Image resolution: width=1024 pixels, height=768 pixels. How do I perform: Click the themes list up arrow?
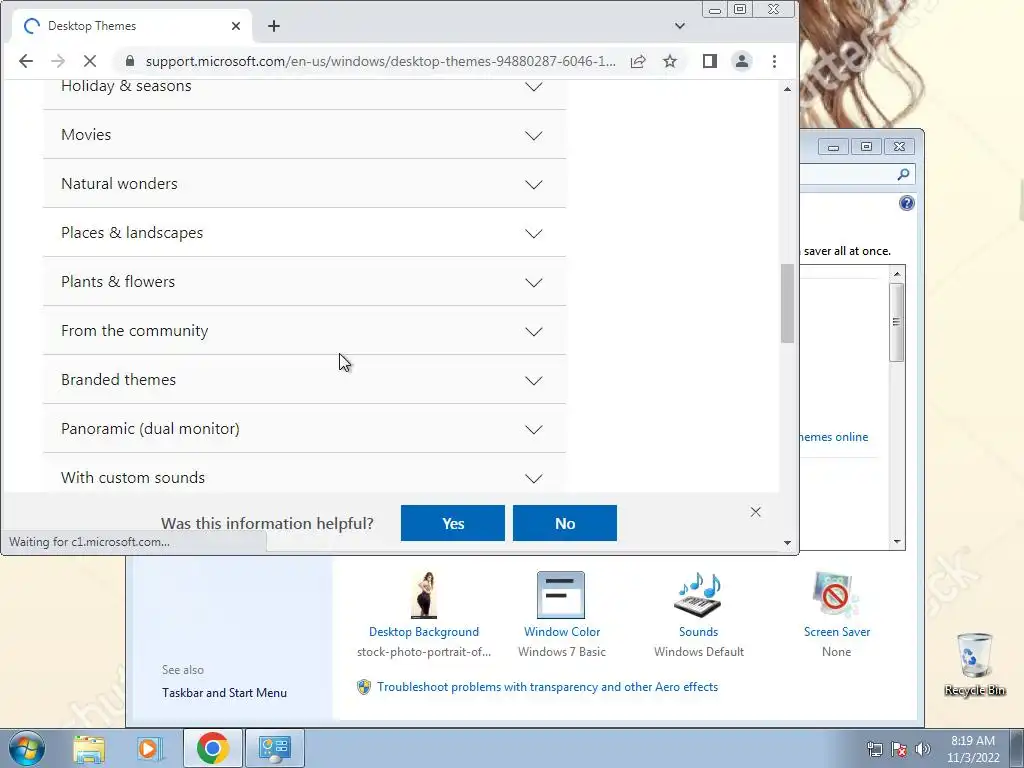(897, 274)
